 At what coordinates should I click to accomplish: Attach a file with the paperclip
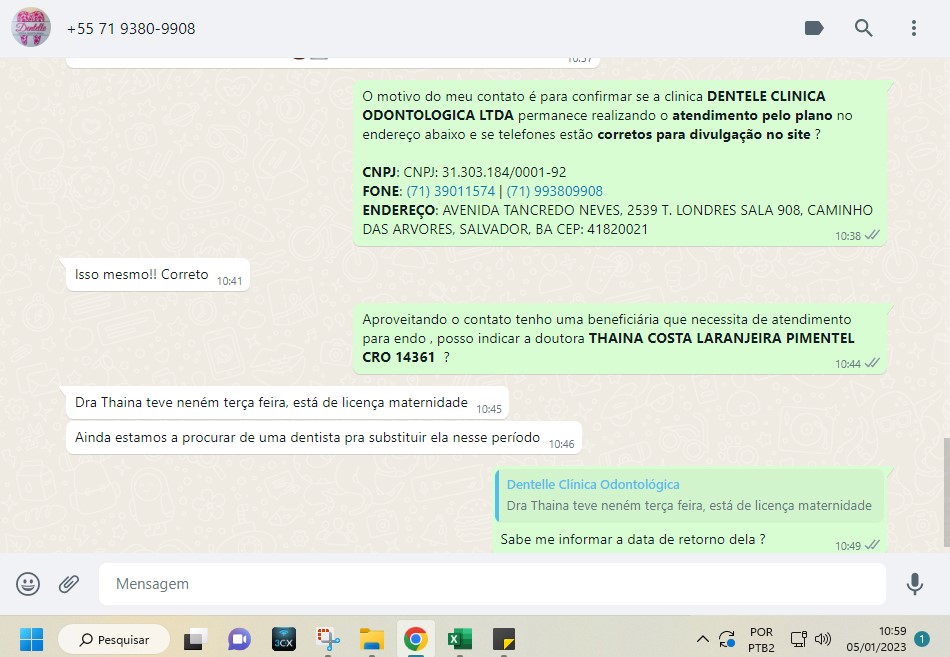(69, 584)
